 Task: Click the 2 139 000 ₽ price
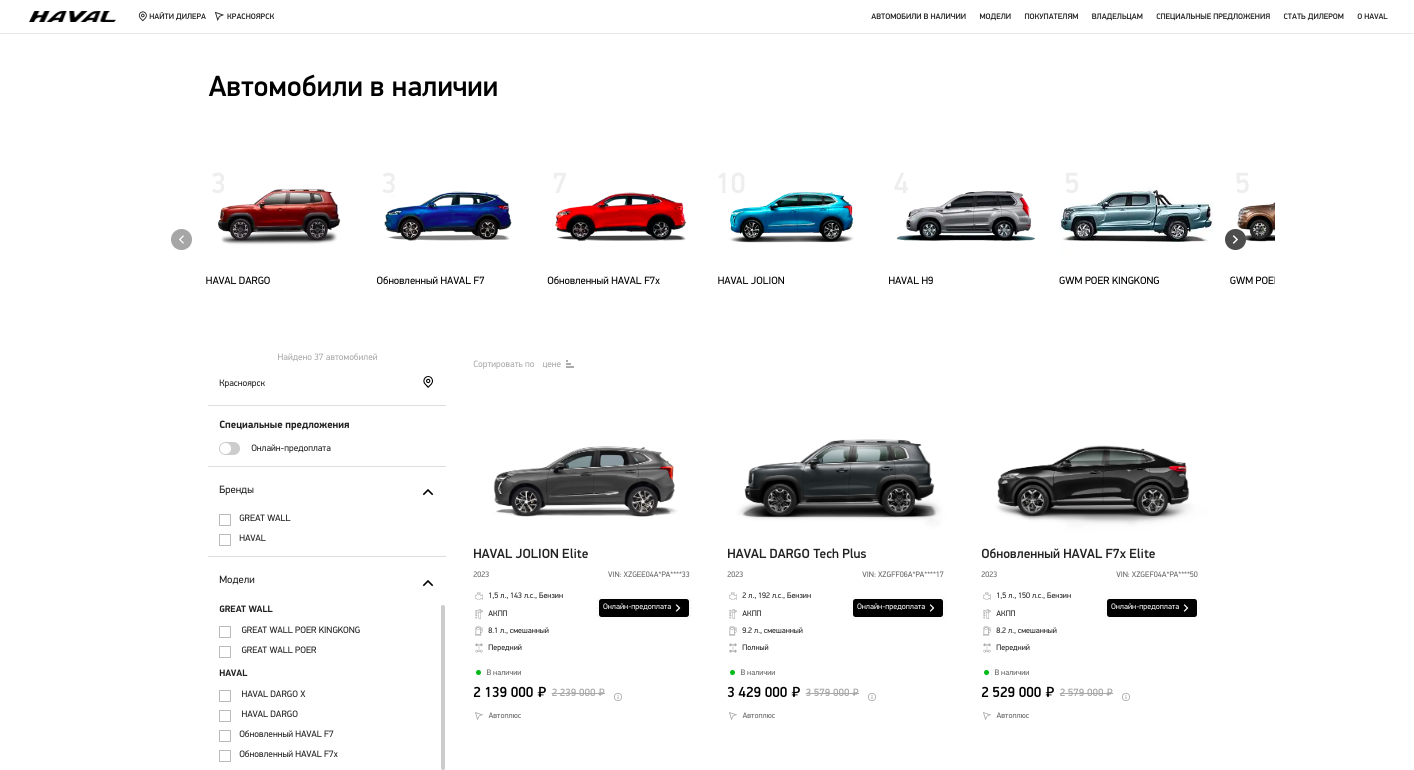[510, 692]
